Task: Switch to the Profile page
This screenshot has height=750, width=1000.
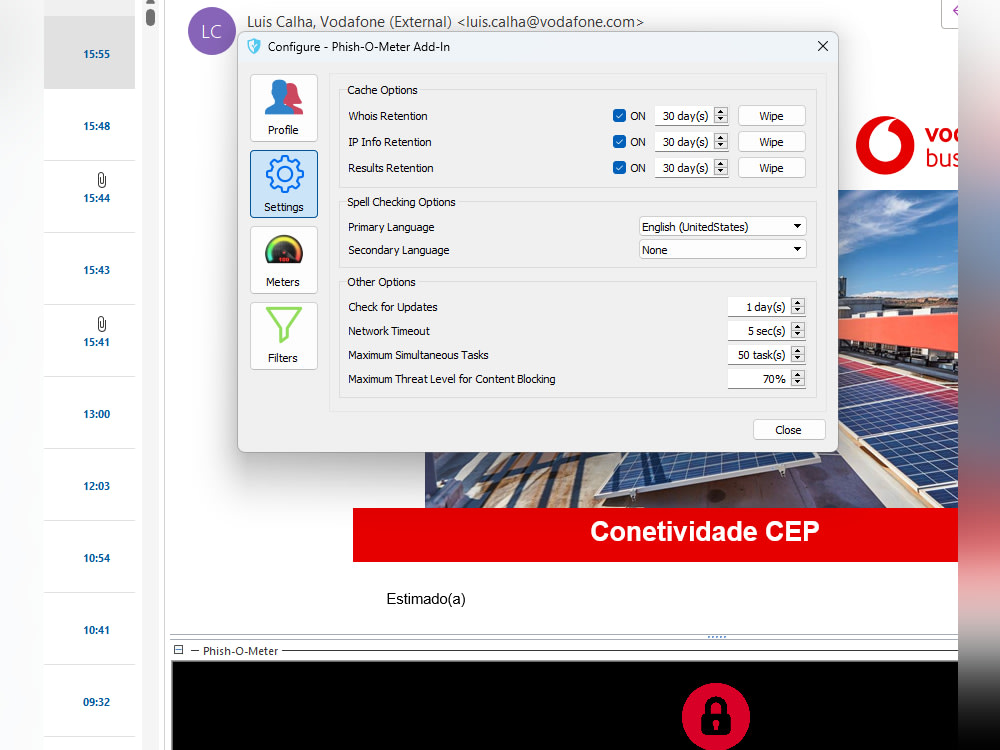Action: click(x=283, y=108)
